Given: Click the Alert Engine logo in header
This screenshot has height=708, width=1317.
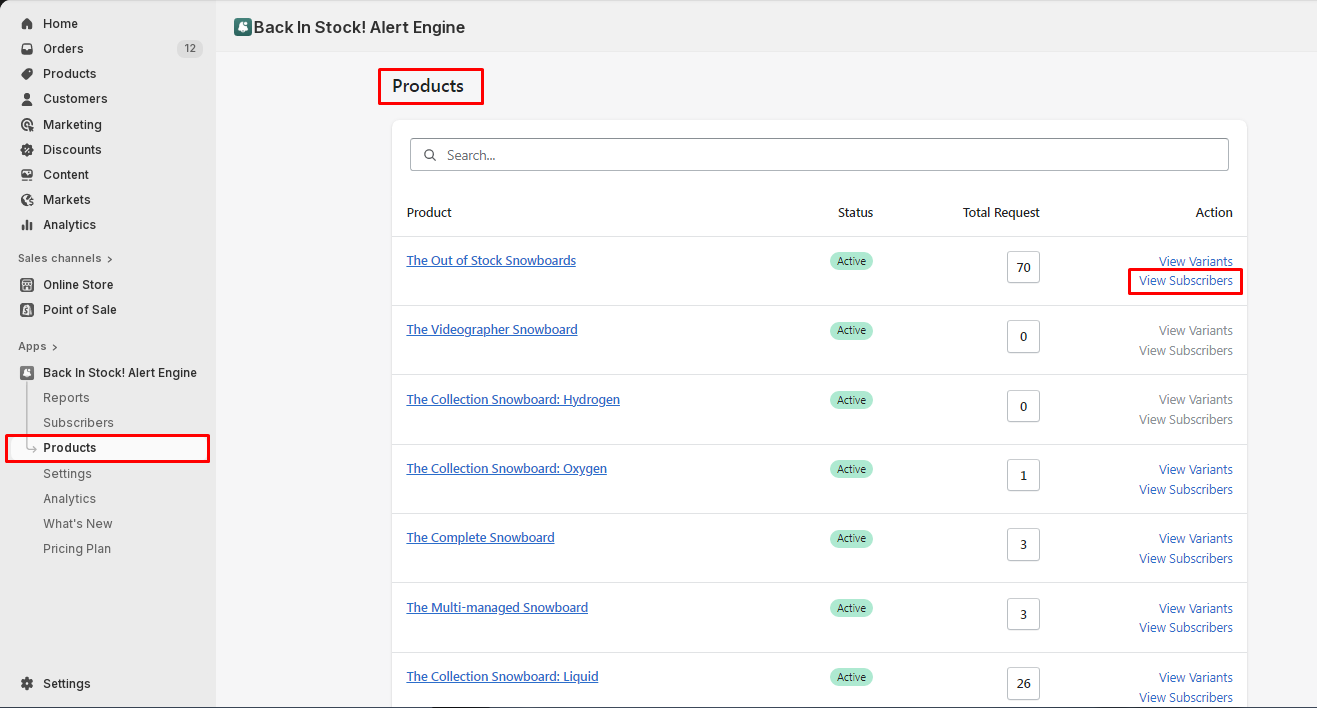Looking at the screenshot, I should 242,27.
